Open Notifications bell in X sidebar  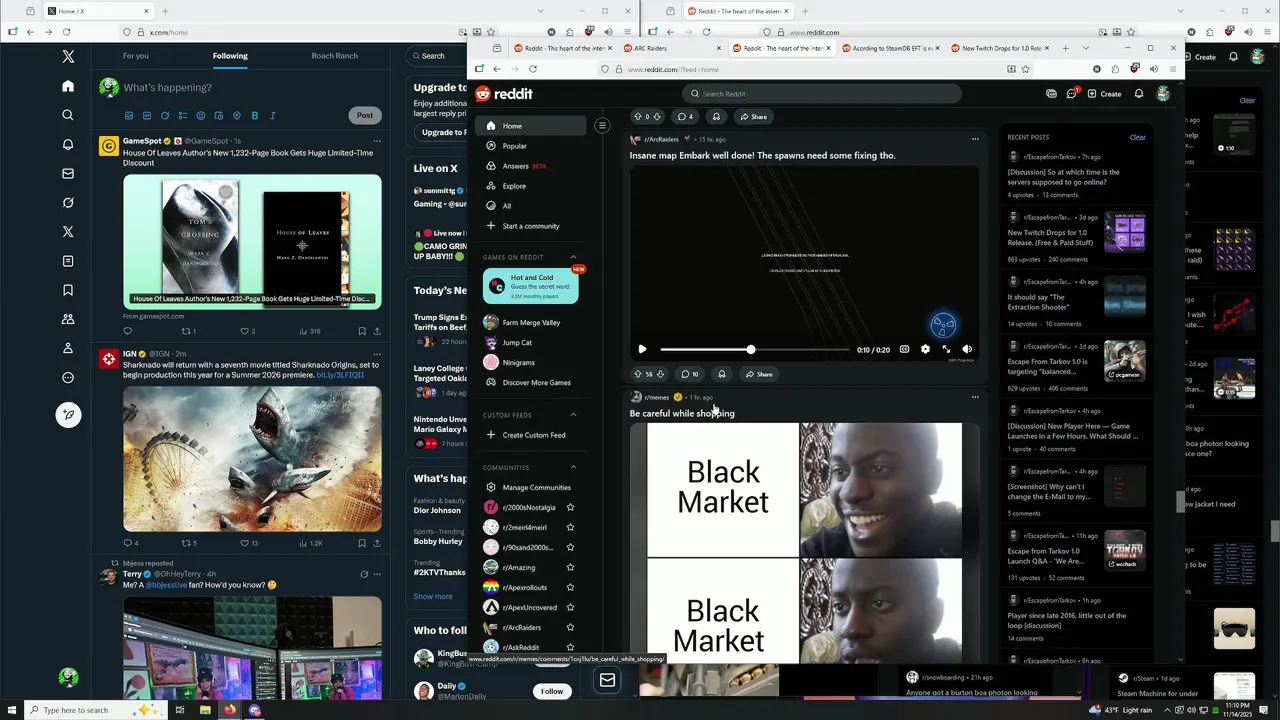(x=68, y=144)
